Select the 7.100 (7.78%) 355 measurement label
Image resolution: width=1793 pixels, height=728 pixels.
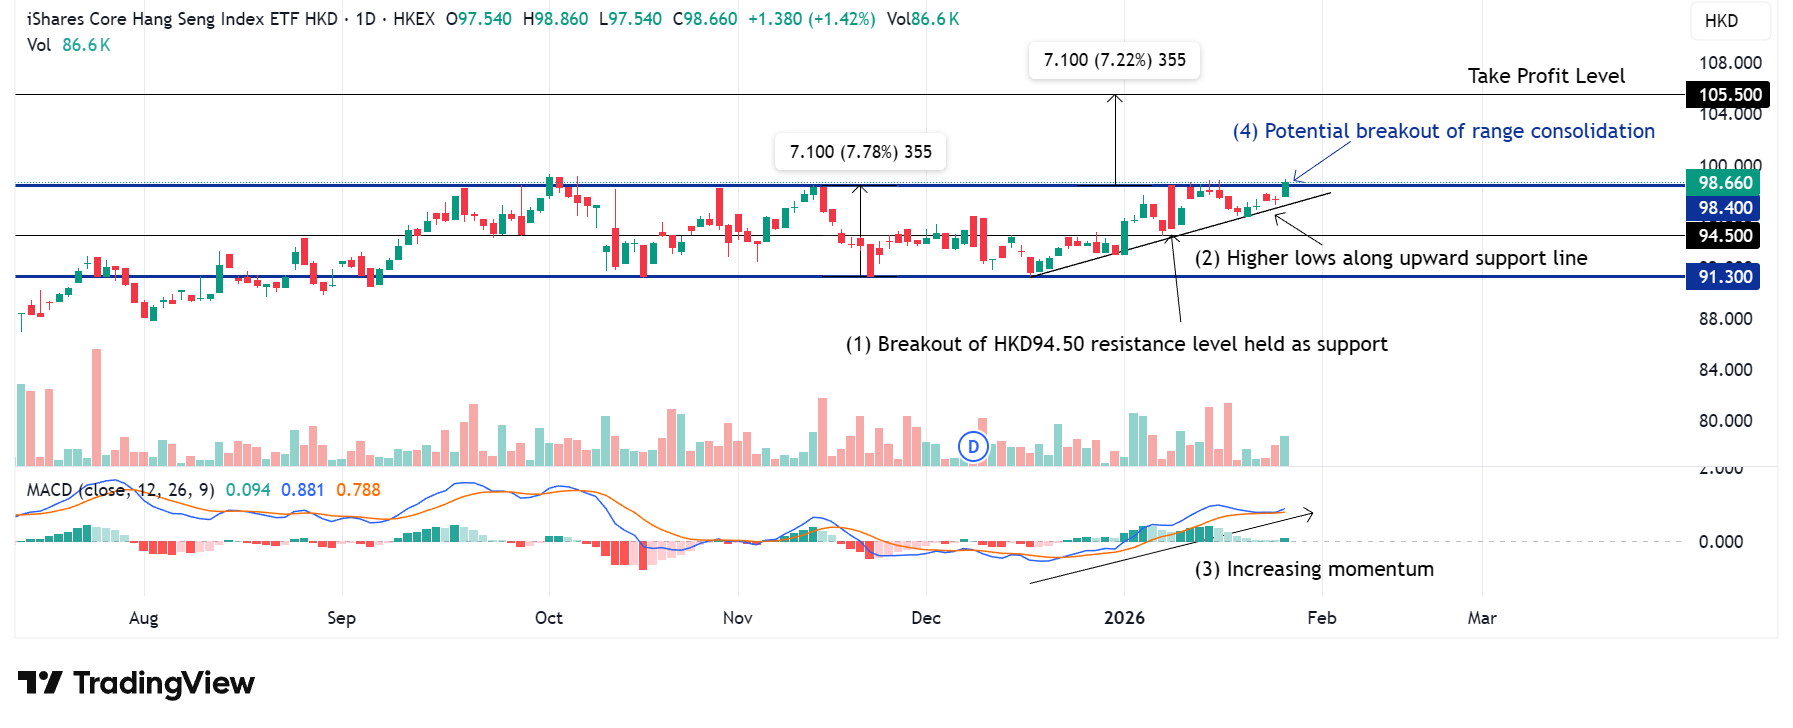tap(860, 152)
